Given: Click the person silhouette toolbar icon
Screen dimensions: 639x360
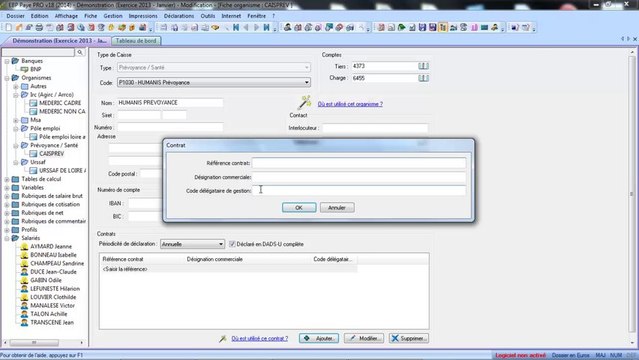Looking at the screenshot, I should (288, 28).
